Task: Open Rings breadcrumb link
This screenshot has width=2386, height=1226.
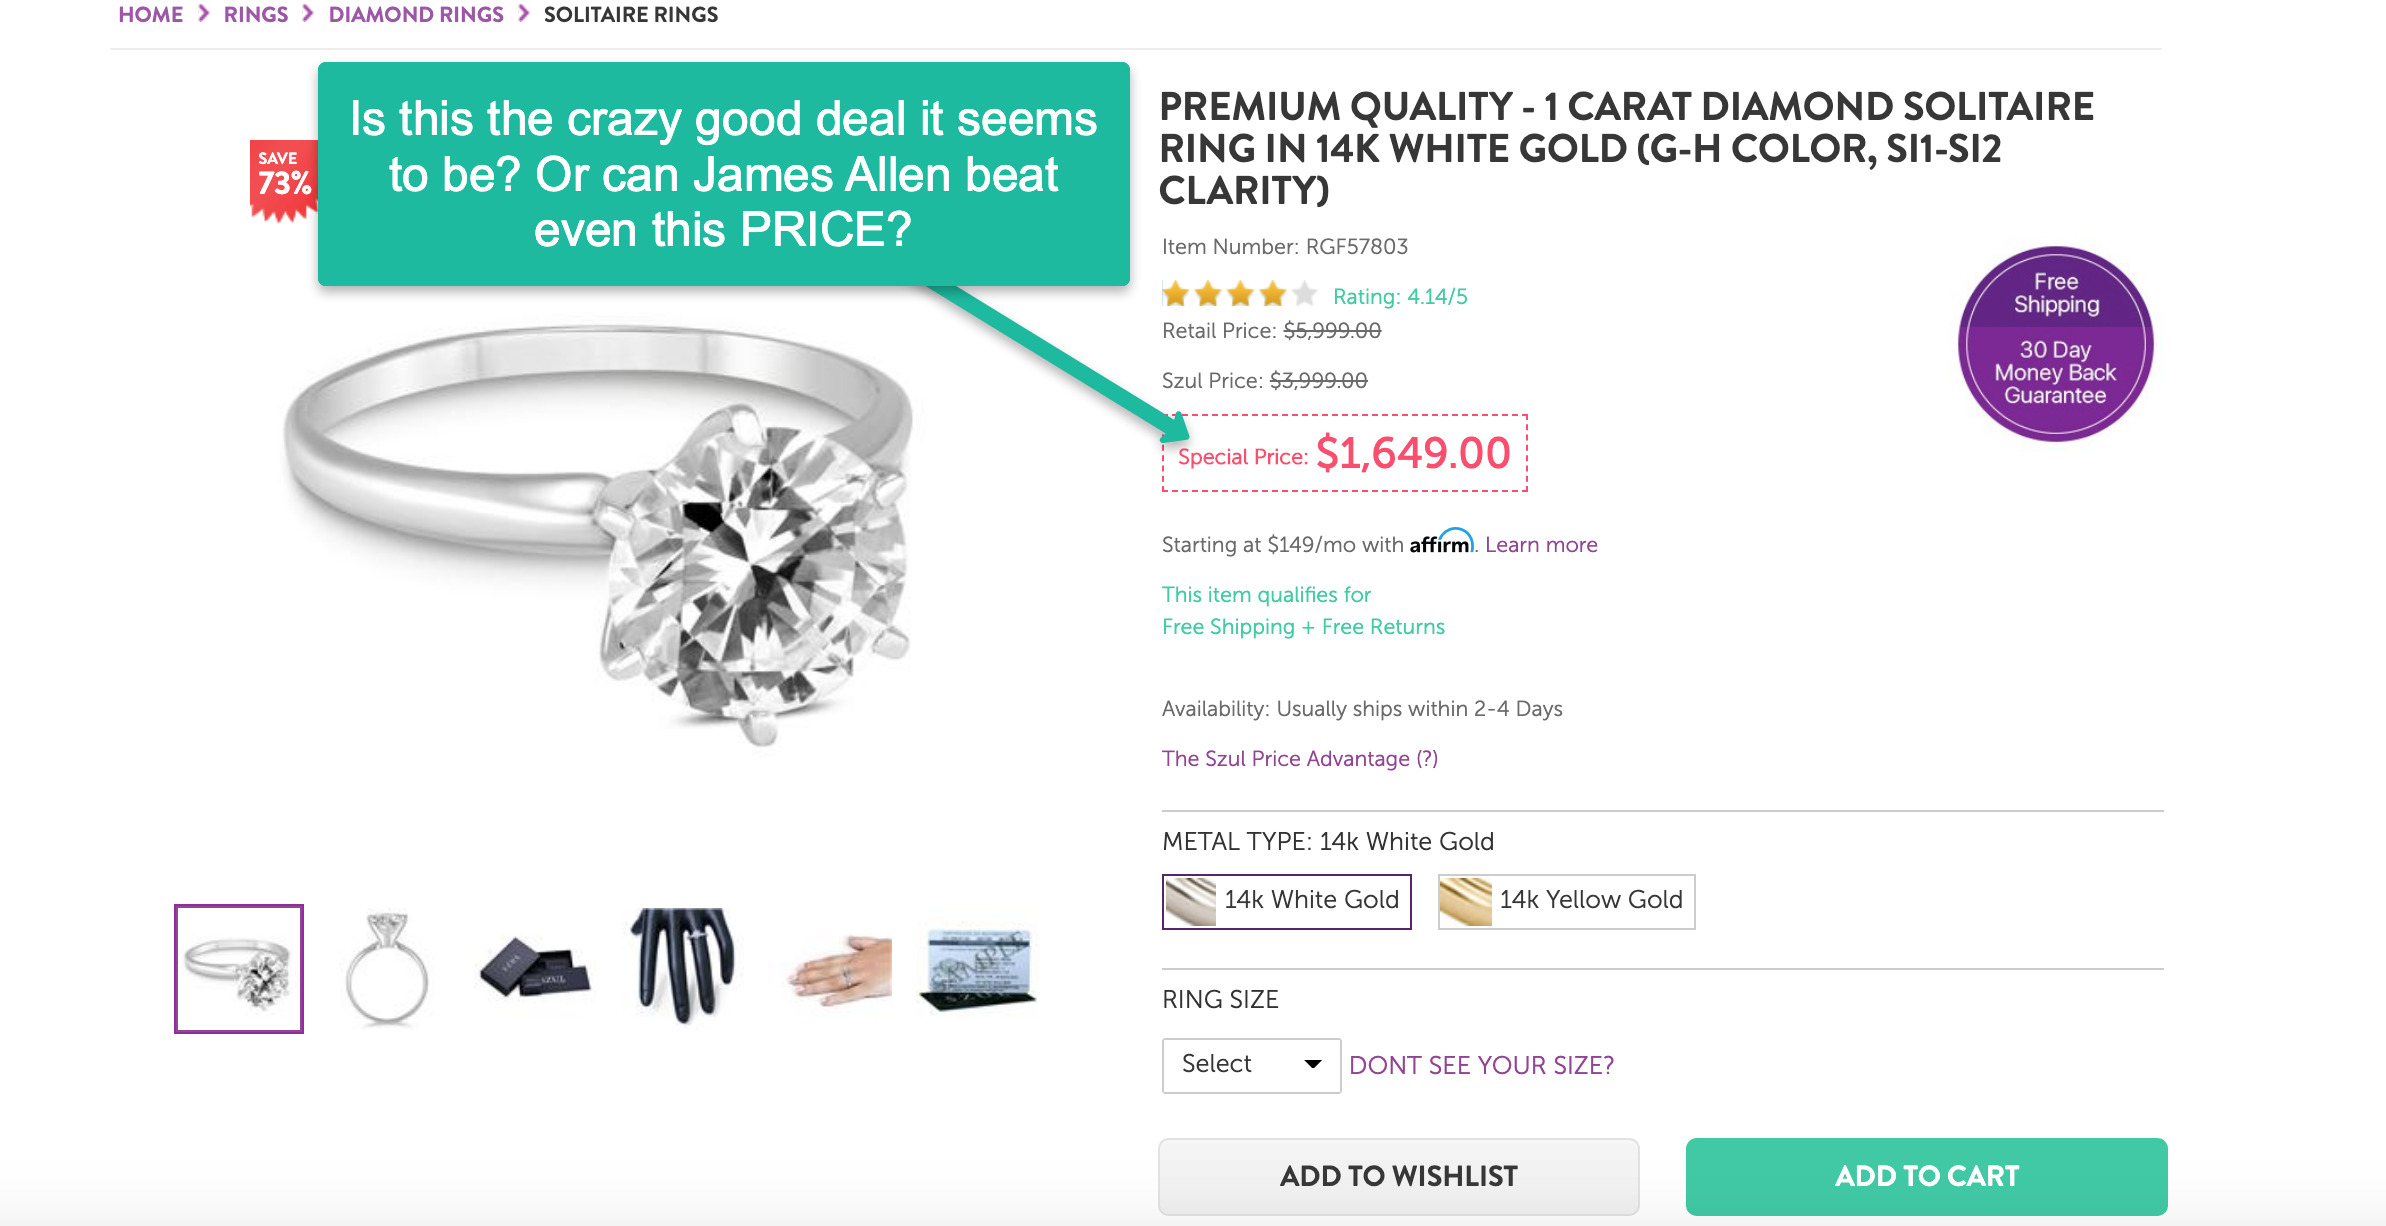Action: point(256,15)
